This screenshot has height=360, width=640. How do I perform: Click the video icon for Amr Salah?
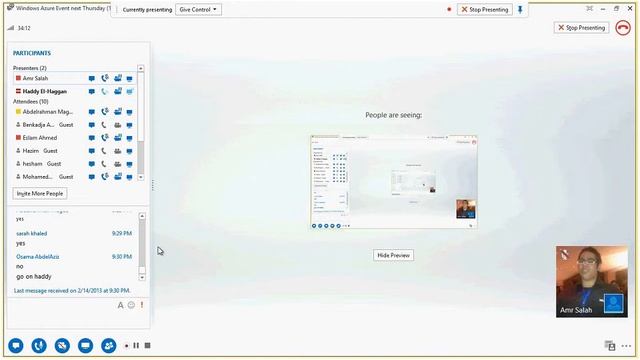point(118,78)
